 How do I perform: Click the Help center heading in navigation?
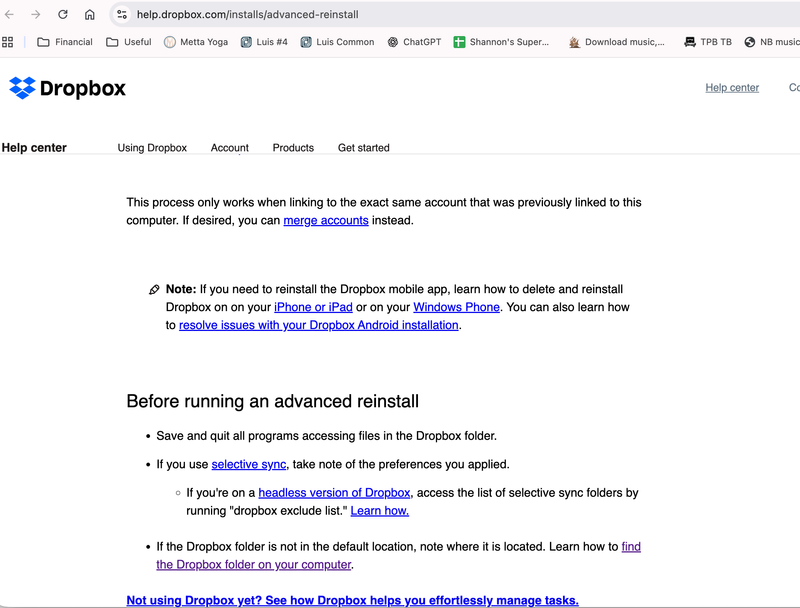[x=34, y=147]
